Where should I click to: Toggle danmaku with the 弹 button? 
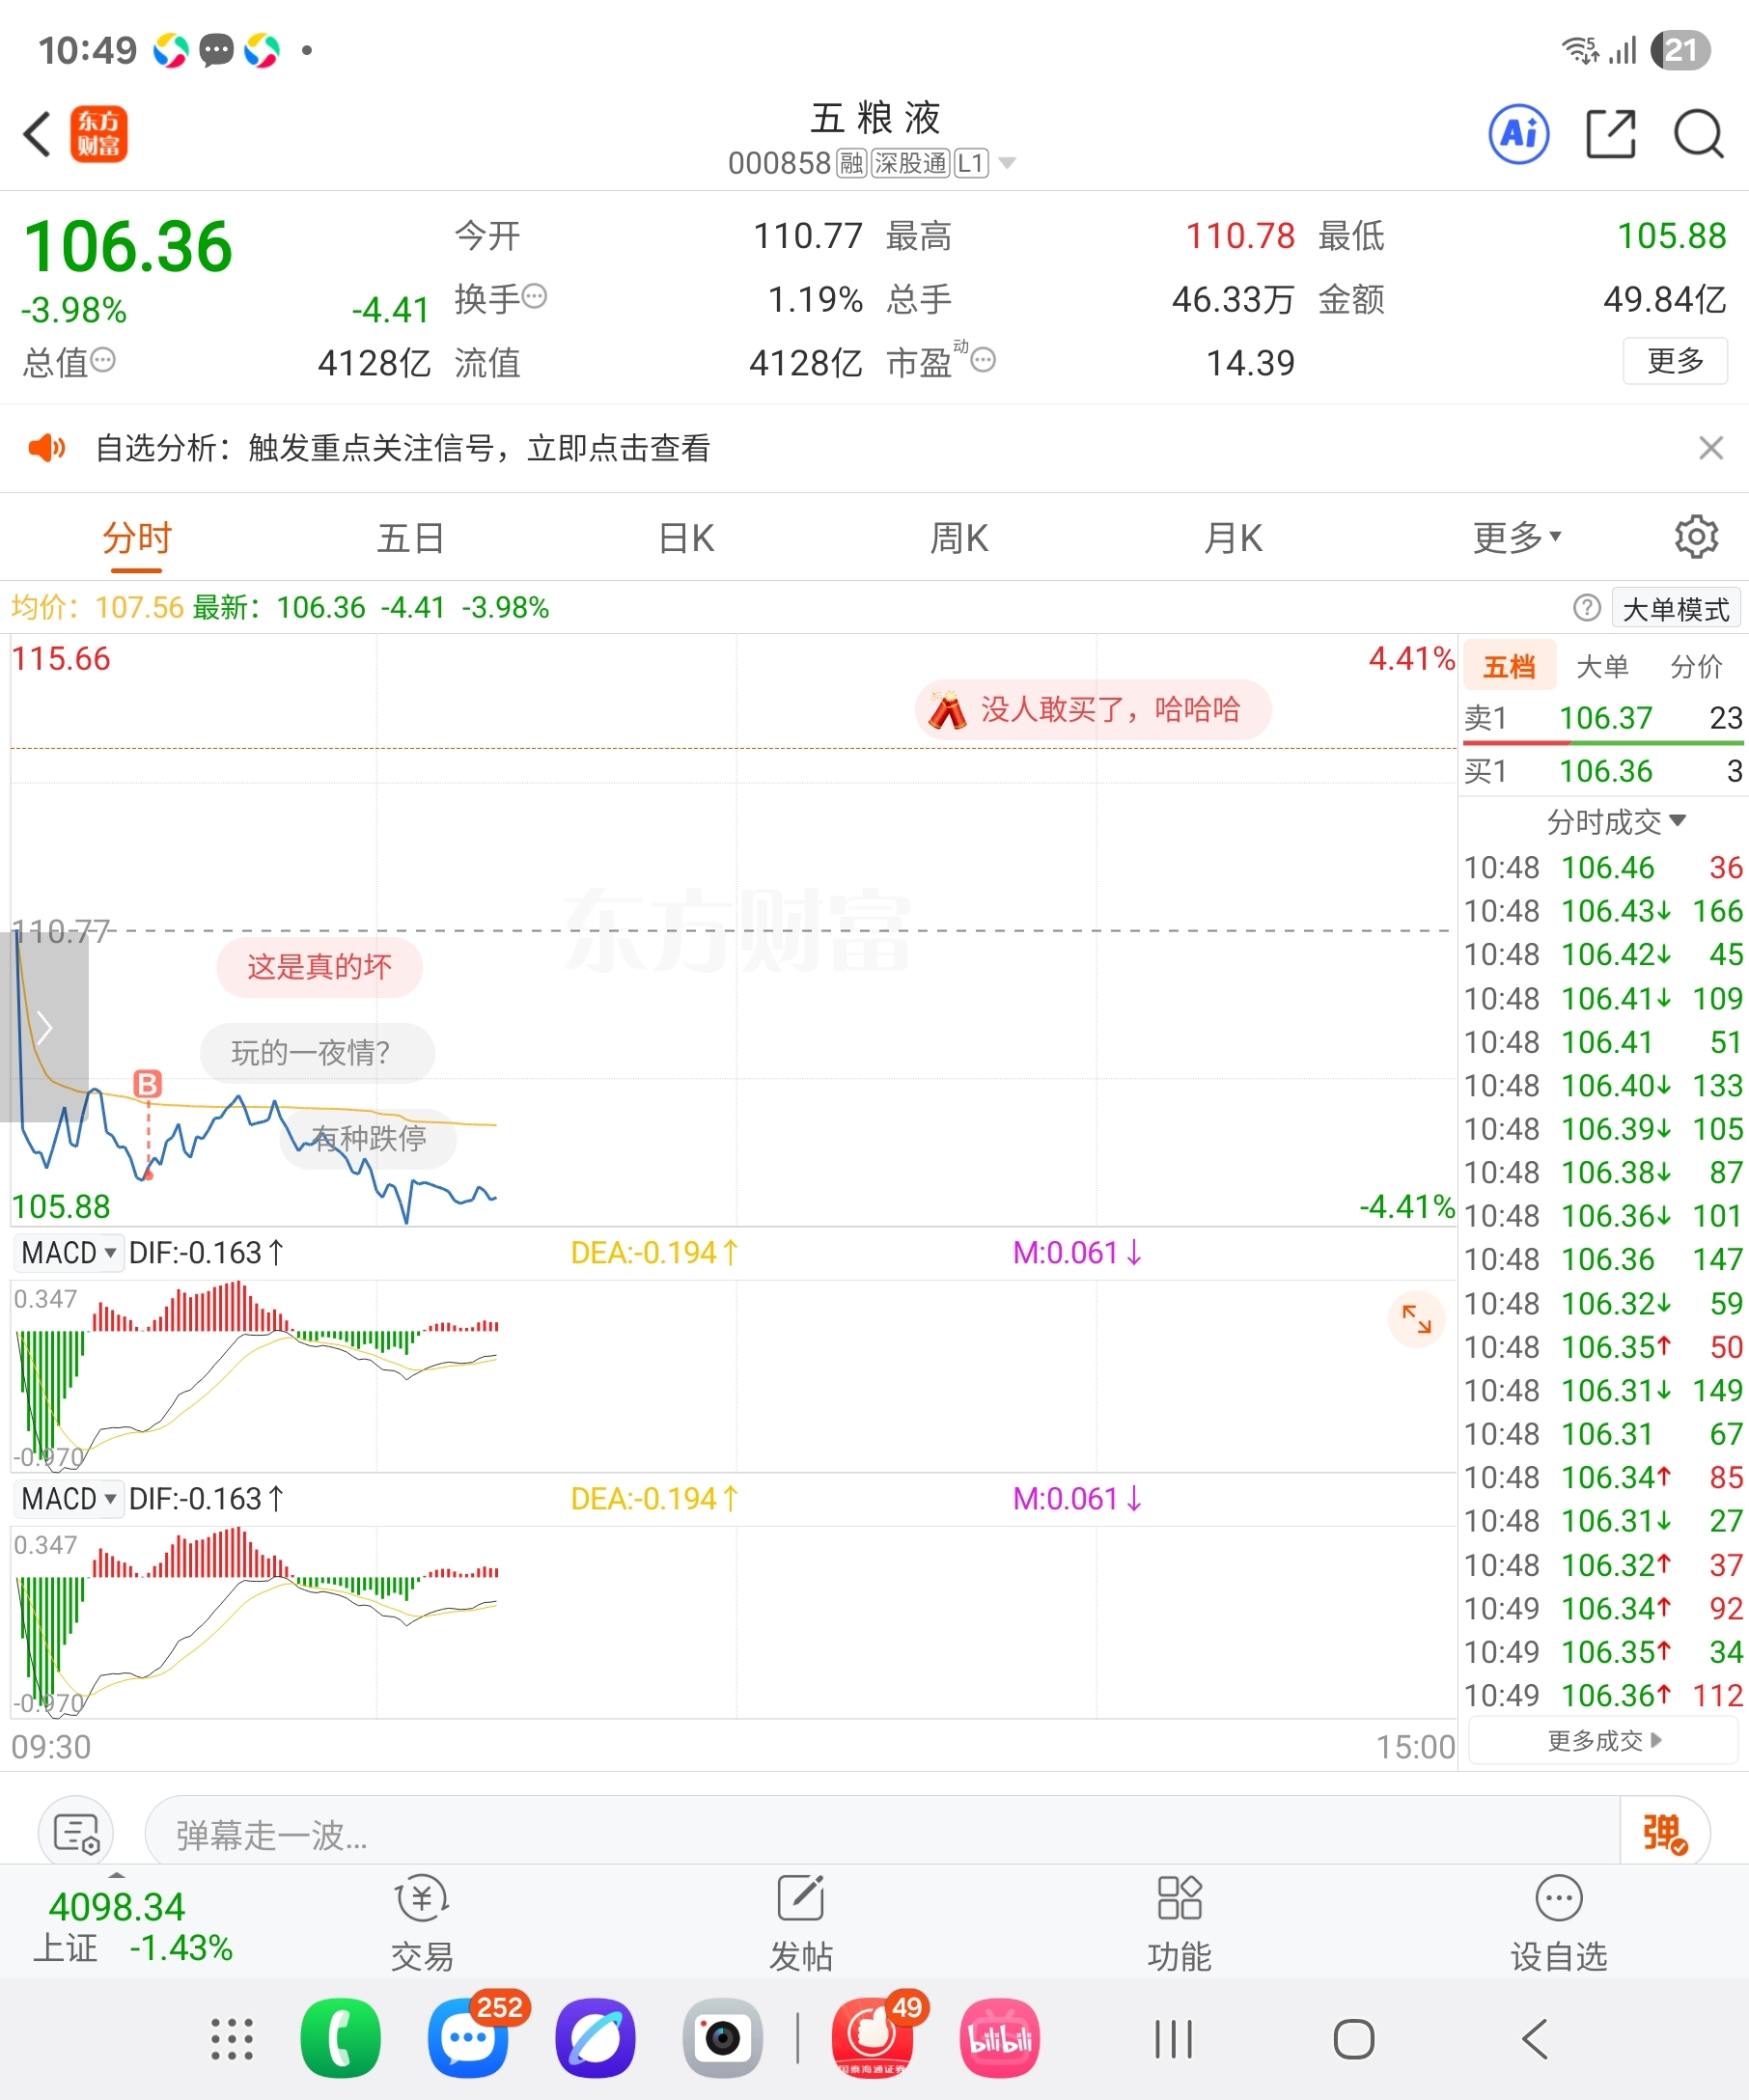[1664, 1833]
